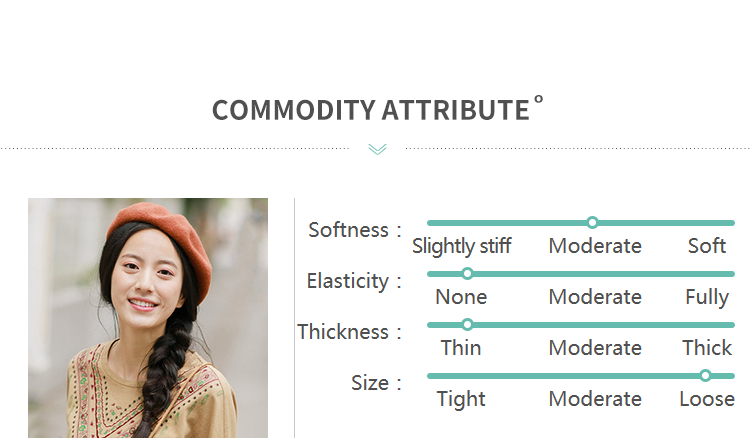The image size is (750, 438).
Task: Click the woman in beret photo
Action: tap(148, 318)
